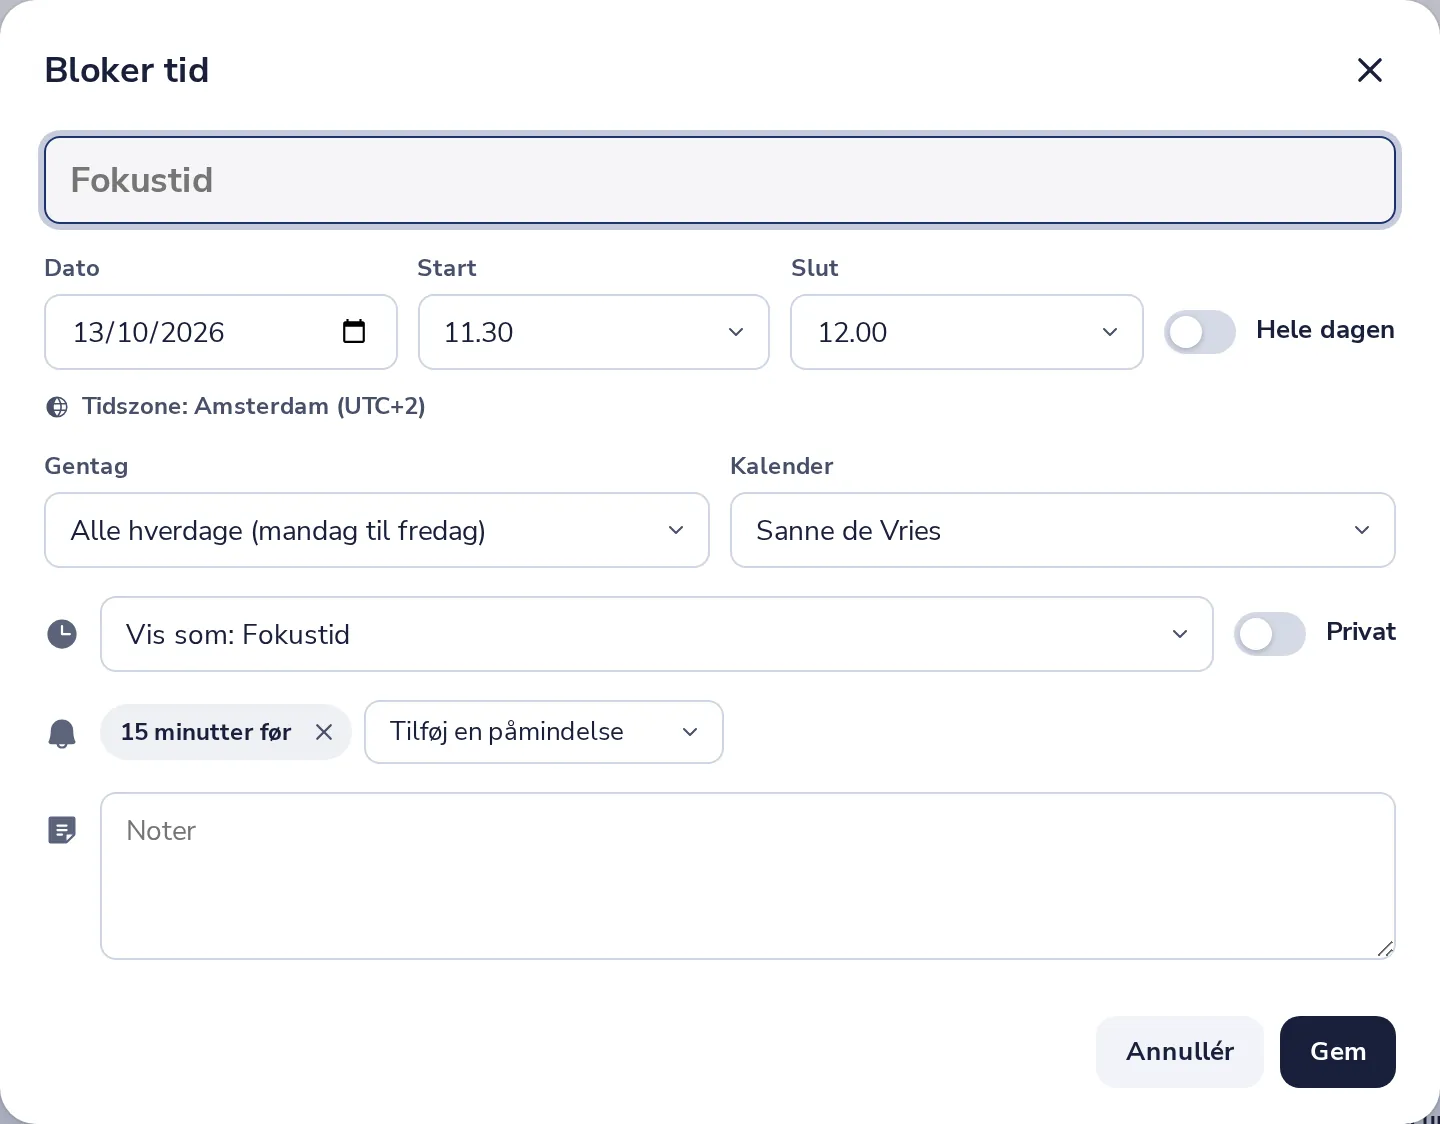Click the bell reminder icon

tap(62, 733)
